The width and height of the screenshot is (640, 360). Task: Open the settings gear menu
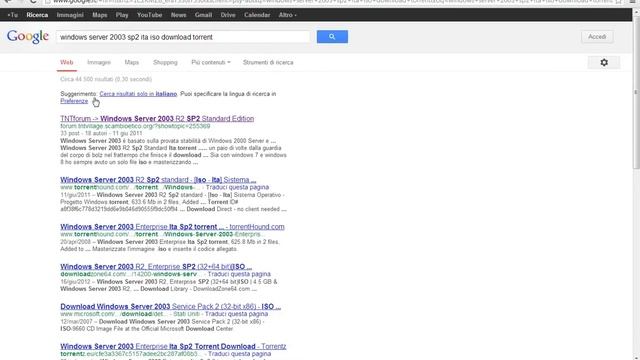(604, 62)
